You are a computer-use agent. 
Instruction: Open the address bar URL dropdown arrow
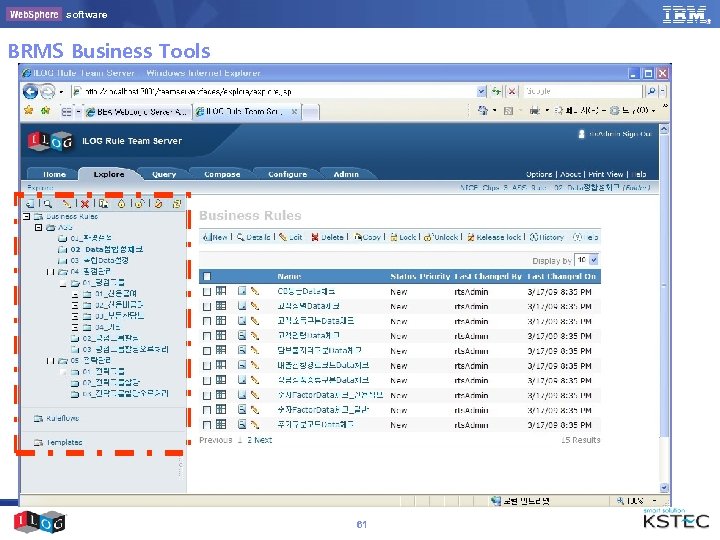pyautogui.click(x=481, y=91)
